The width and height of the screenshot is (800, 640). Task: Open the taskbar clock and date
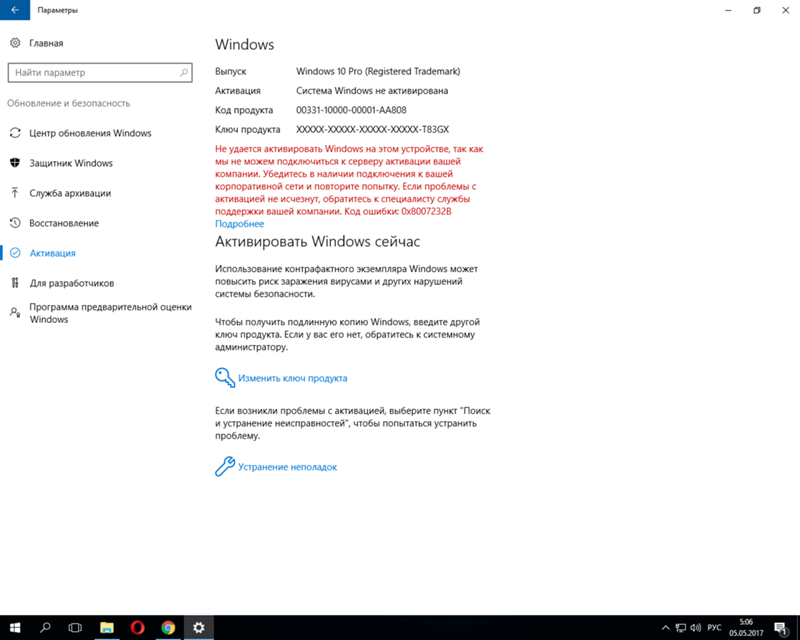click(x=746, y=628)
